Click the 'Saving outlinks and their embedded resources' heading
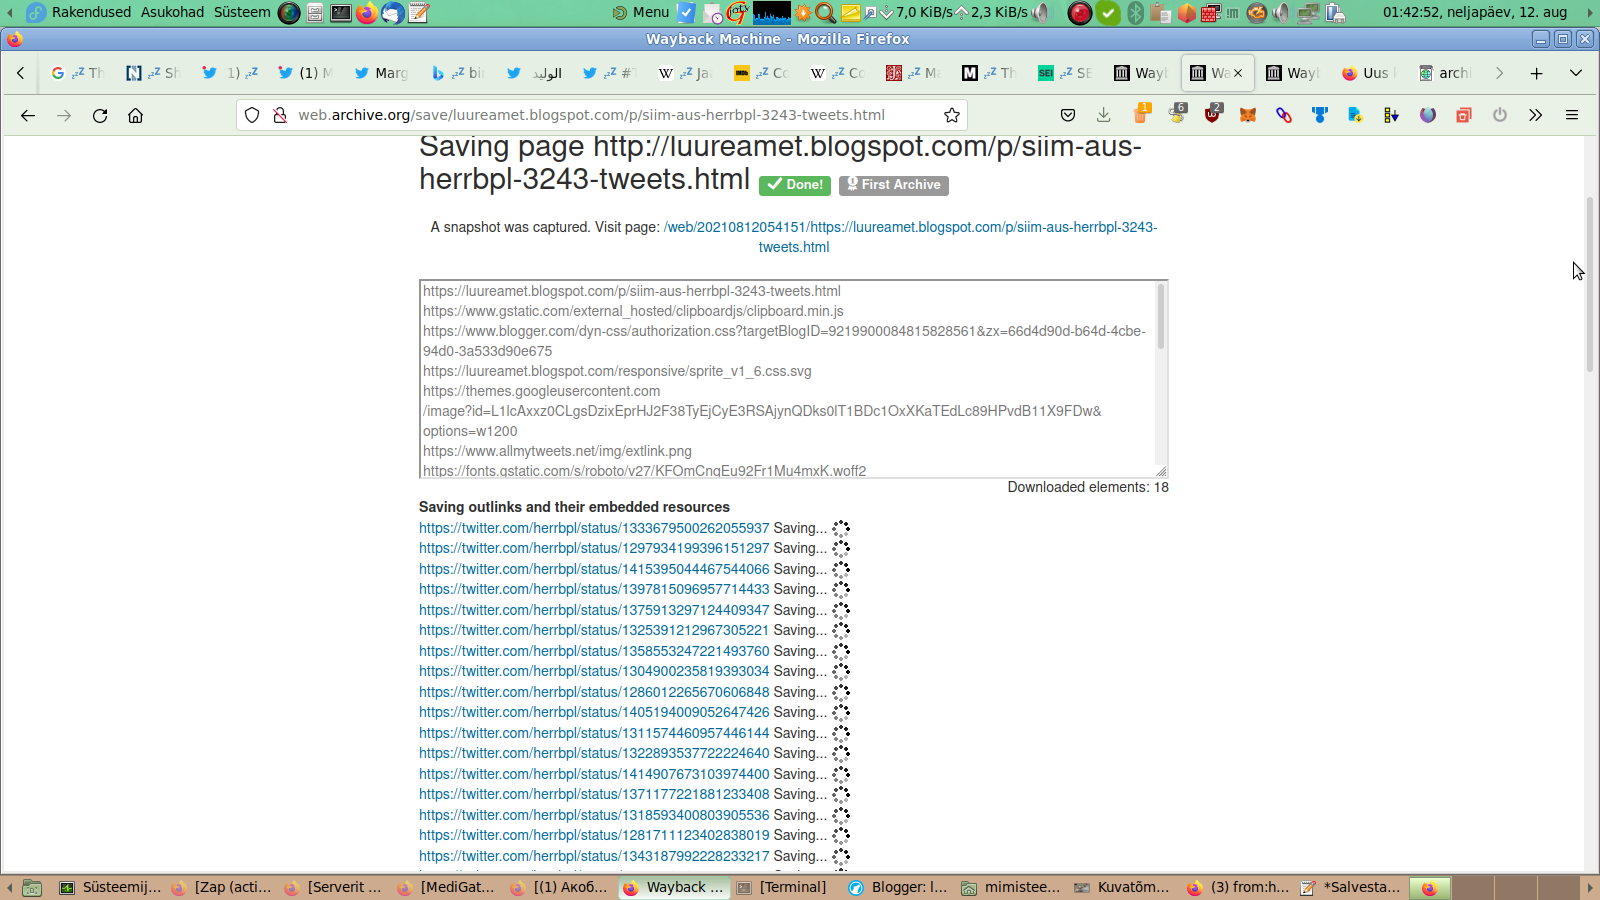 click(x=574, y=507)
